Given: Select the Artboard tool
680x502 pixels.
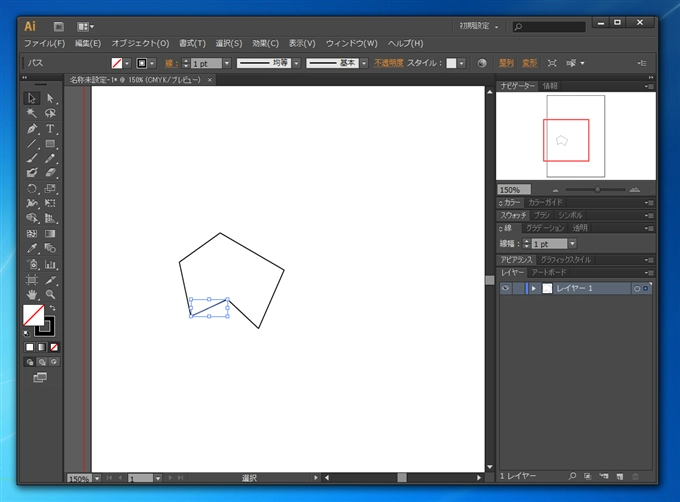Looking at the screenshot, I should (x=32, y=280).
